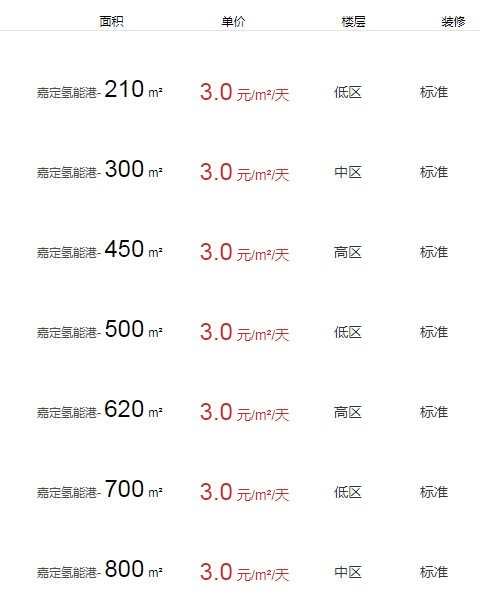Open the 嘉定氢能港 450 m² listing
The width and height of the screenshot is (480, 594).
pos(100,250)
